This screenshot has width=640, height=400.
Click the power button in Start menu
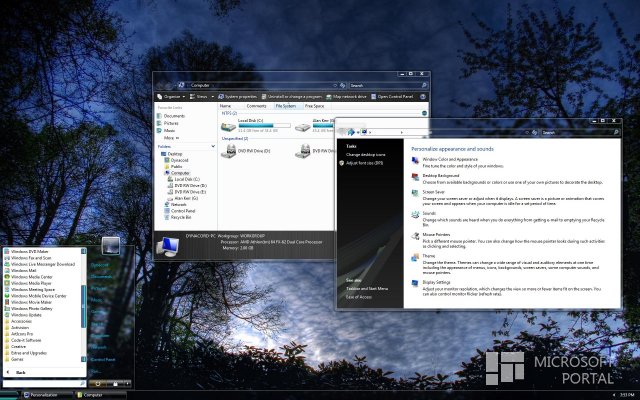pyautogui.click(x=98, y=384)
